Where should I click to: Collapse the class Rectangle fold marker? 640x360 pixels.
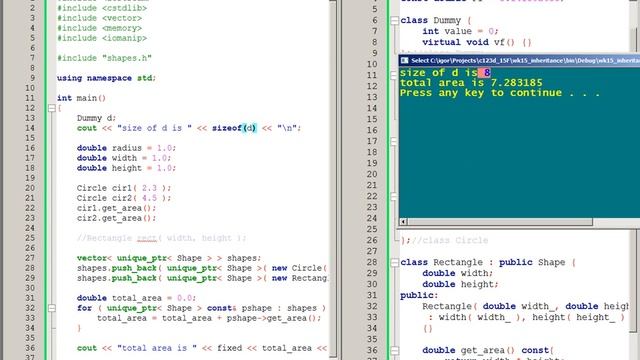[394, 262]
